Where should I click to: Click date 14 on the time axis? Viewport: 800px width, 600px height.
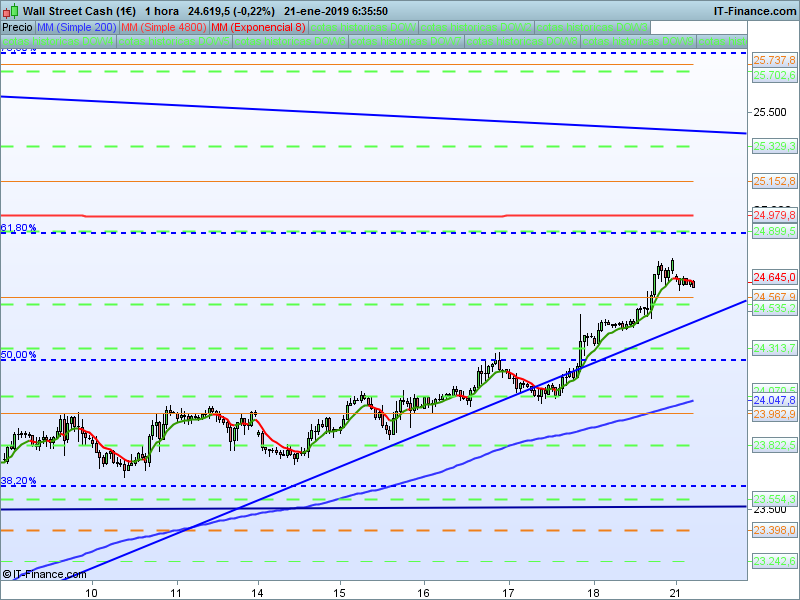coord(258,593)
